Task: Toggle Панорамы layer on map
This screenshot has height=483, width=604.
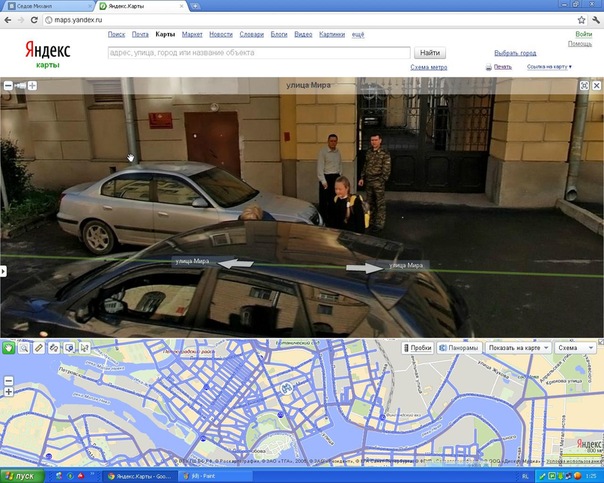Action: 460,348
